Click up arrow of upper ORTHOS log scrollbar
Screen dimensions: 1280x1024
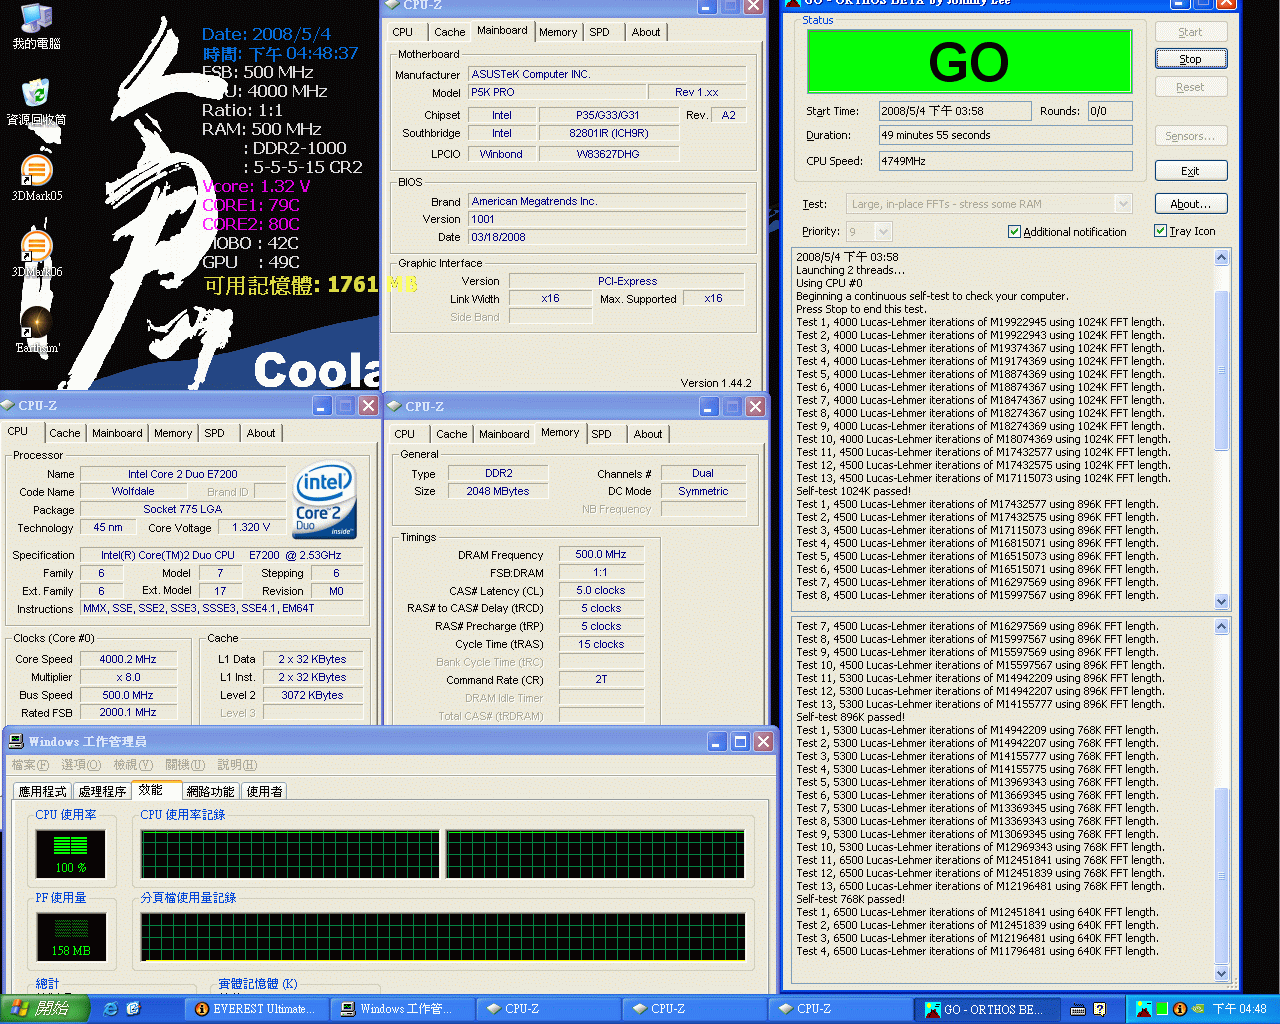coord(1221,258)
